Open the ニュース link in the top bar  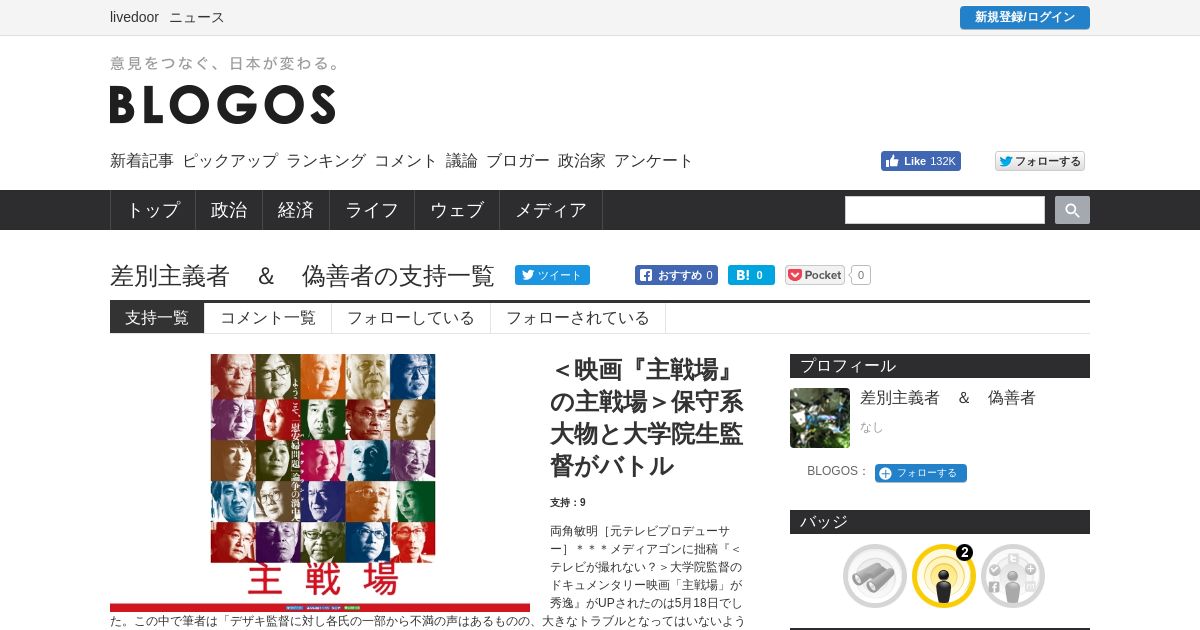[x=197, y=17]
